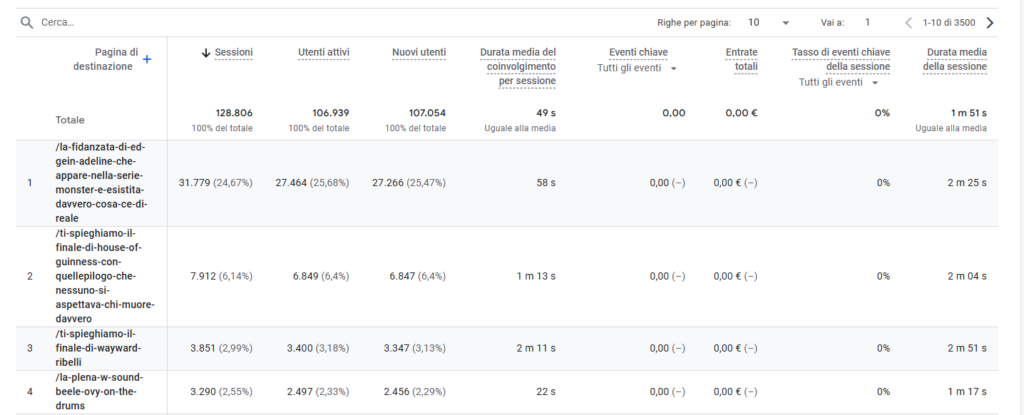Image resolution: width=1024 pixels, height=415 pixels.
Task: Sort by Entrate totali column header
Action: (739, 59)
